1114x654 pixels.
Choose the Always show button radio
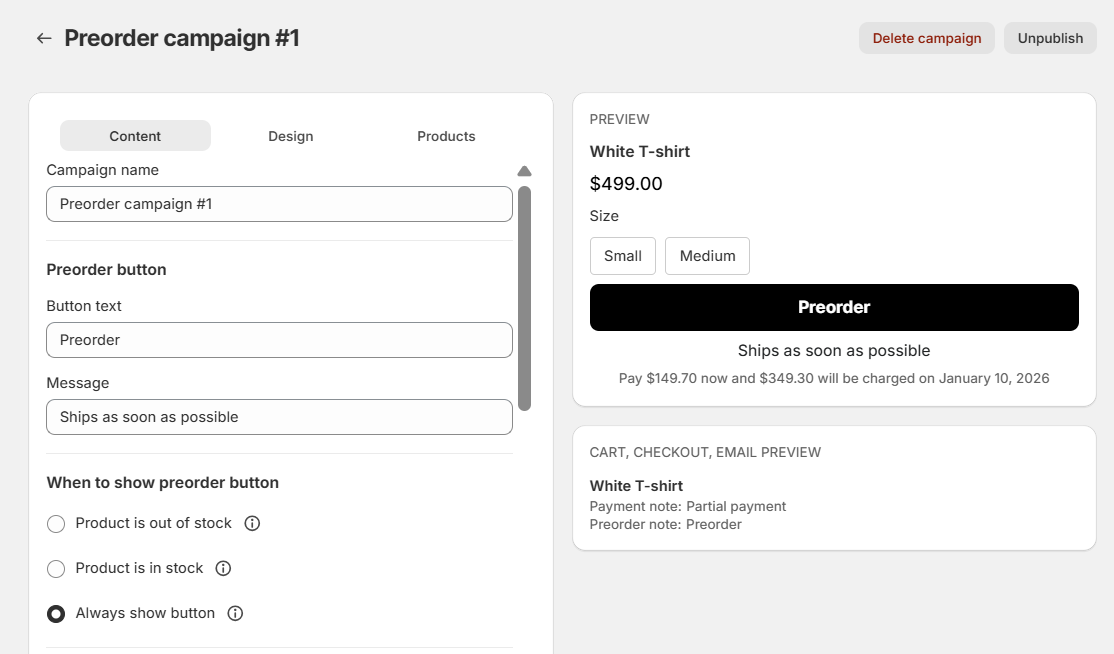point(56,614)
